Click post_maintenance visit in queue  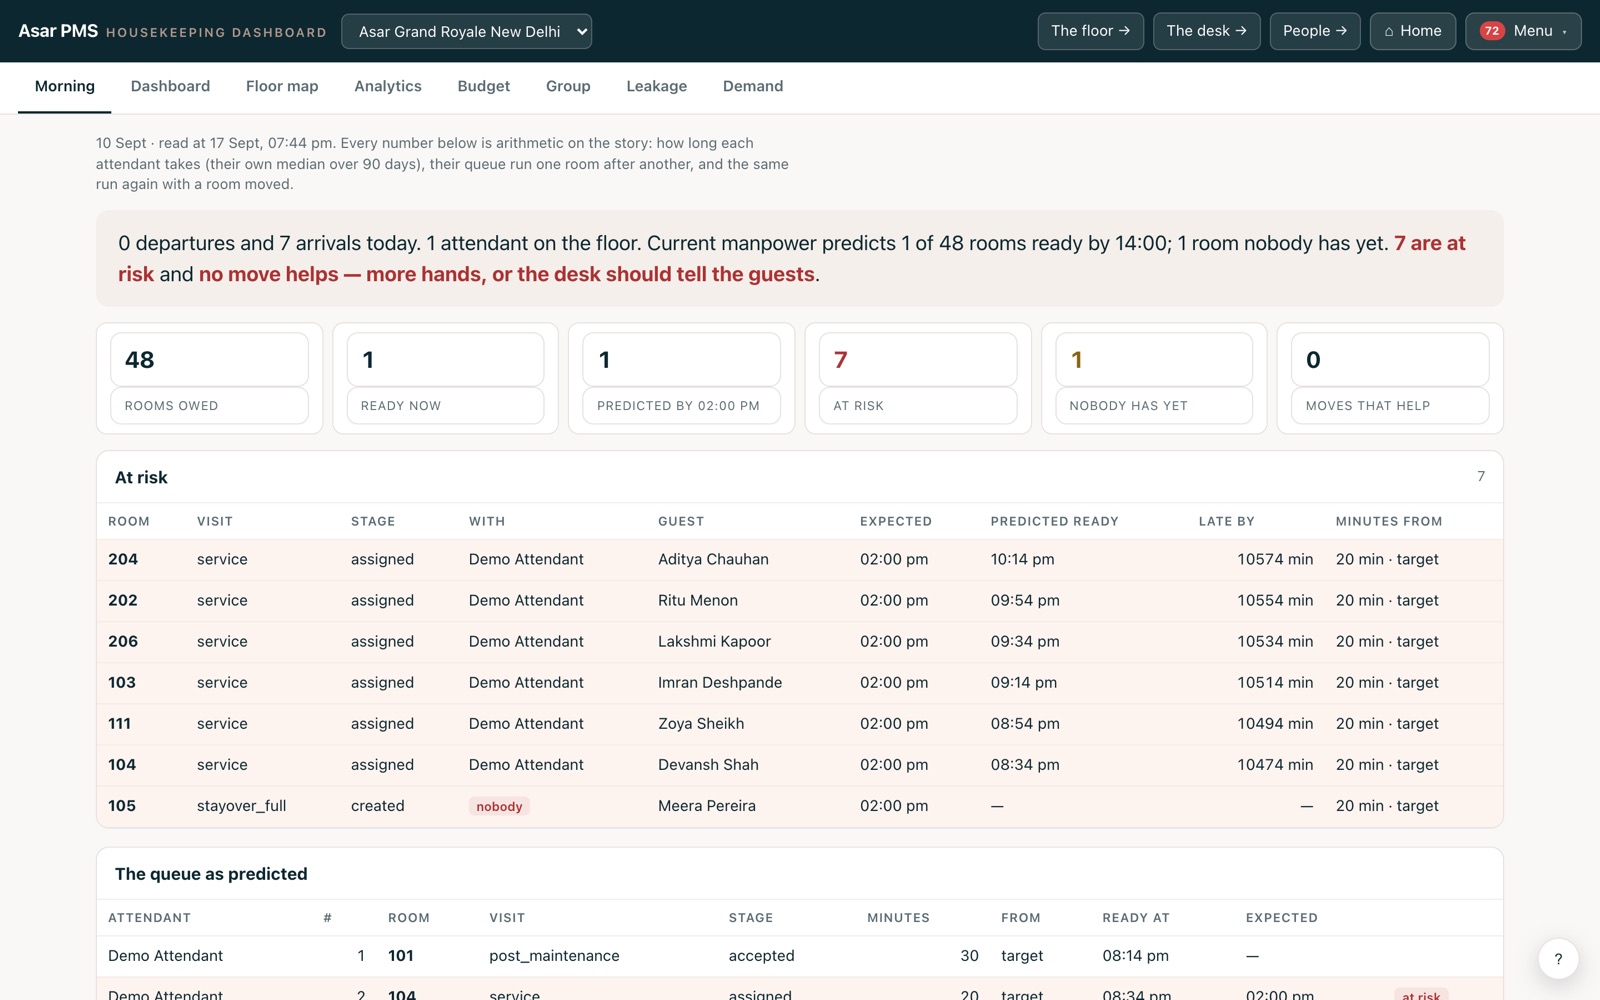click(x=554, y=955)
